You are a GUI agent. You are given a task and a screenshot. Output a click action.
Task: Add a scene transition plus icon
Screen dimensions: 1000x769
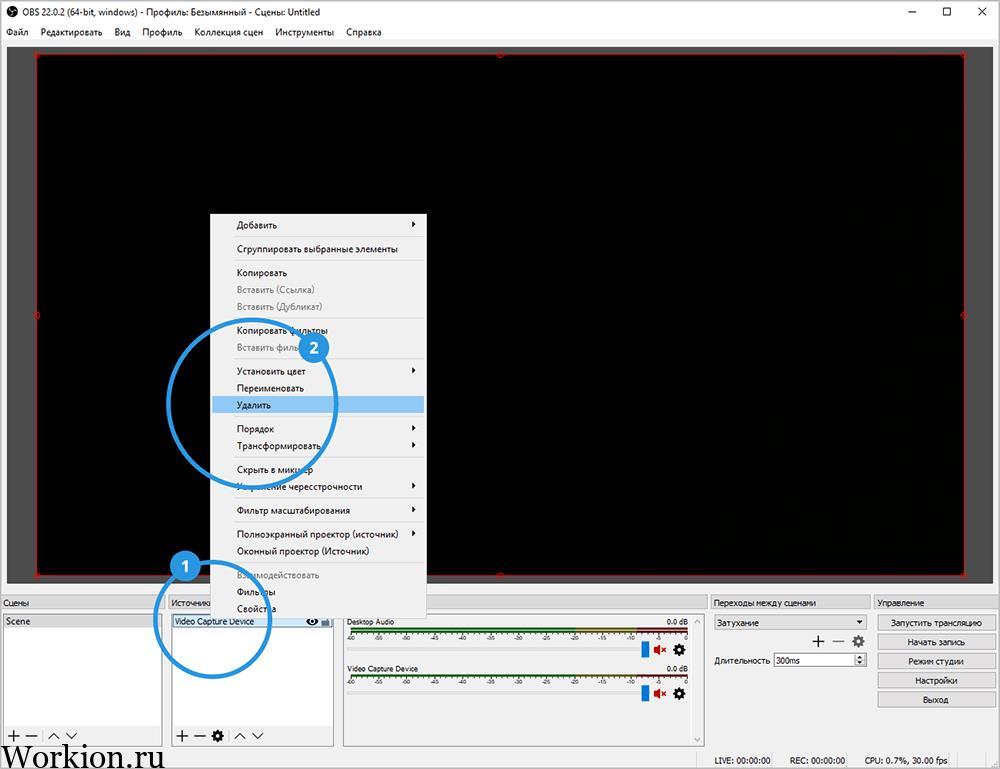[818, 641]
